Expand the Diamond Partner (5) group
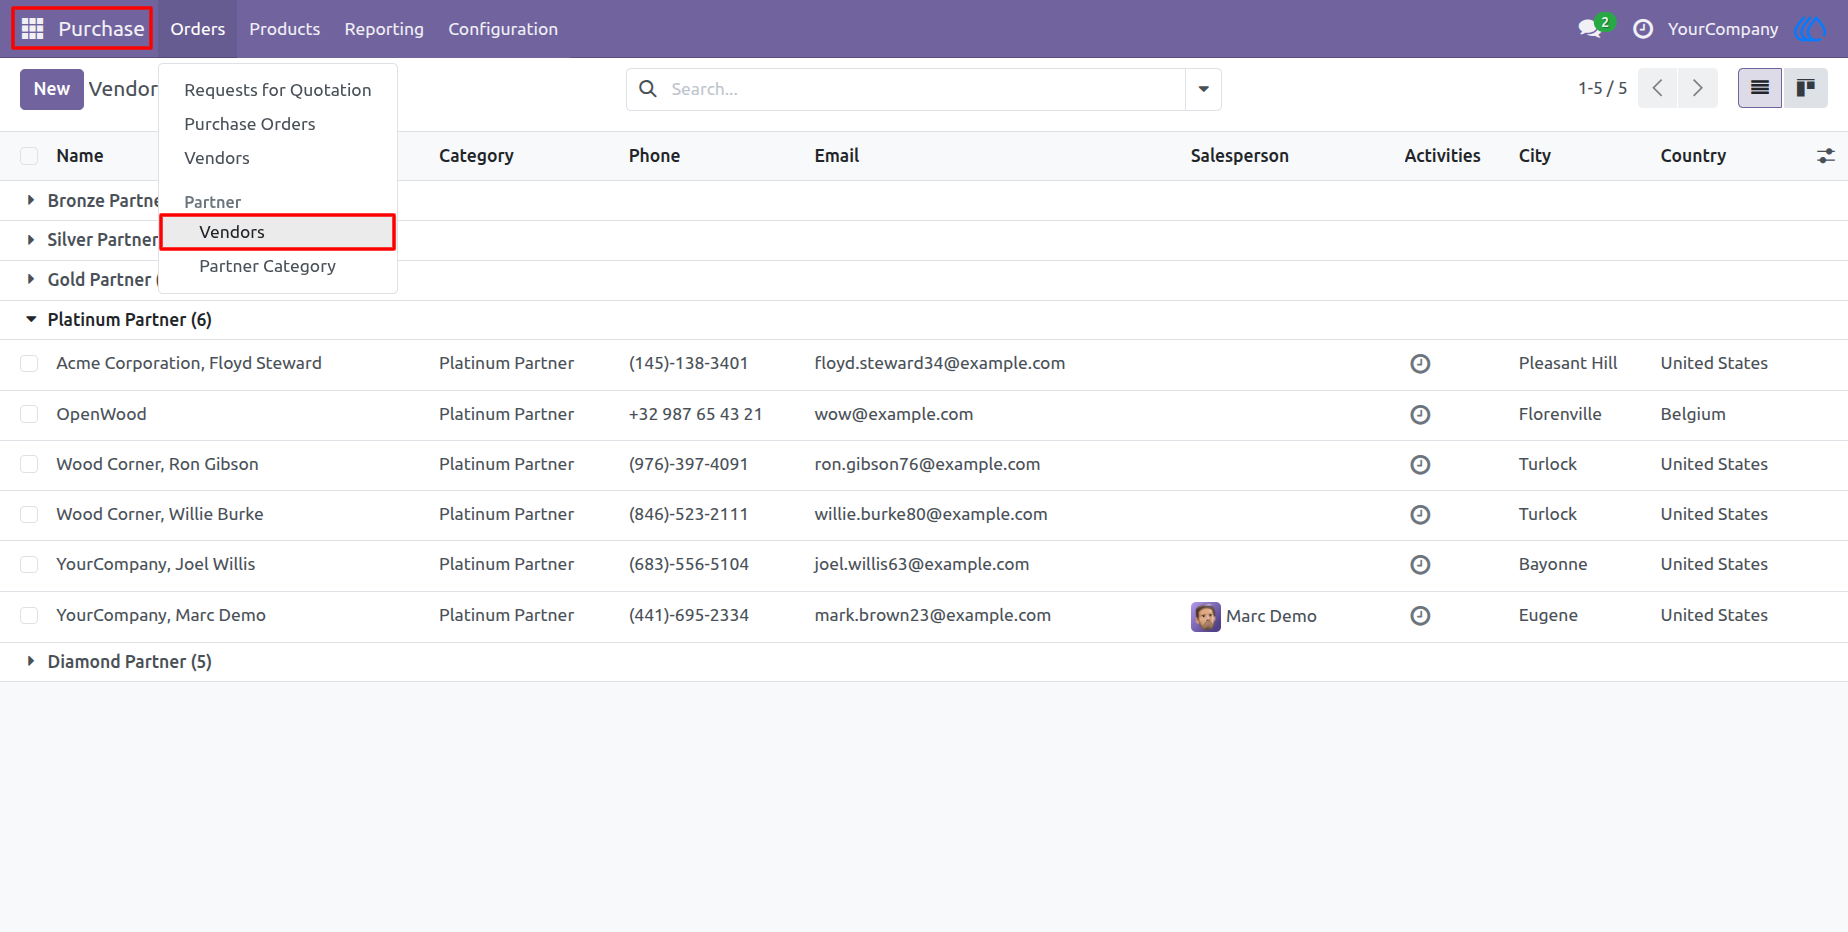1848x932 pixels. (31, 661)
